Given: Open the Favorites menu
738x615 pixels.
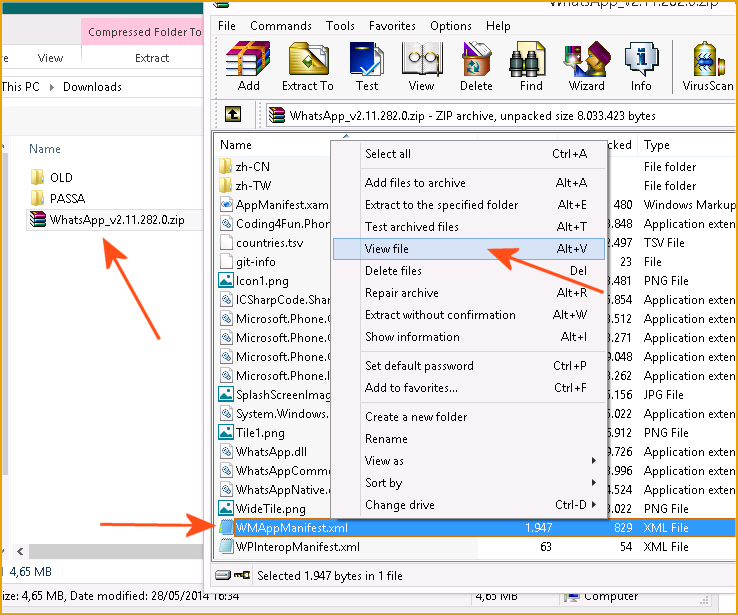Looking at the screenshot, I should (x=392, y=26).
